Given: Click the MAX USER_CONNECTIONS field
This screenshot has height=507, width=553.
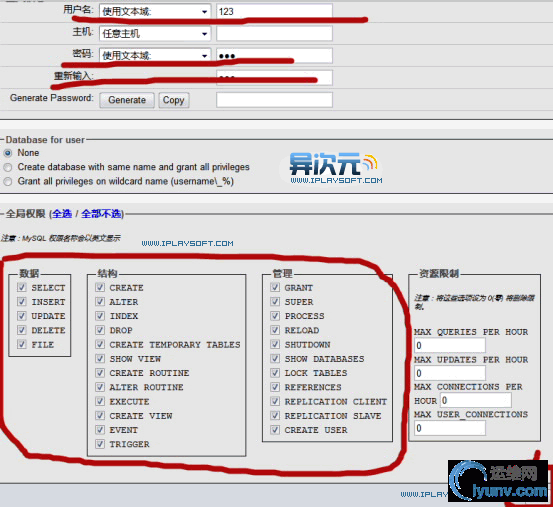Looking at the screenshot, I should pos(450,428).
